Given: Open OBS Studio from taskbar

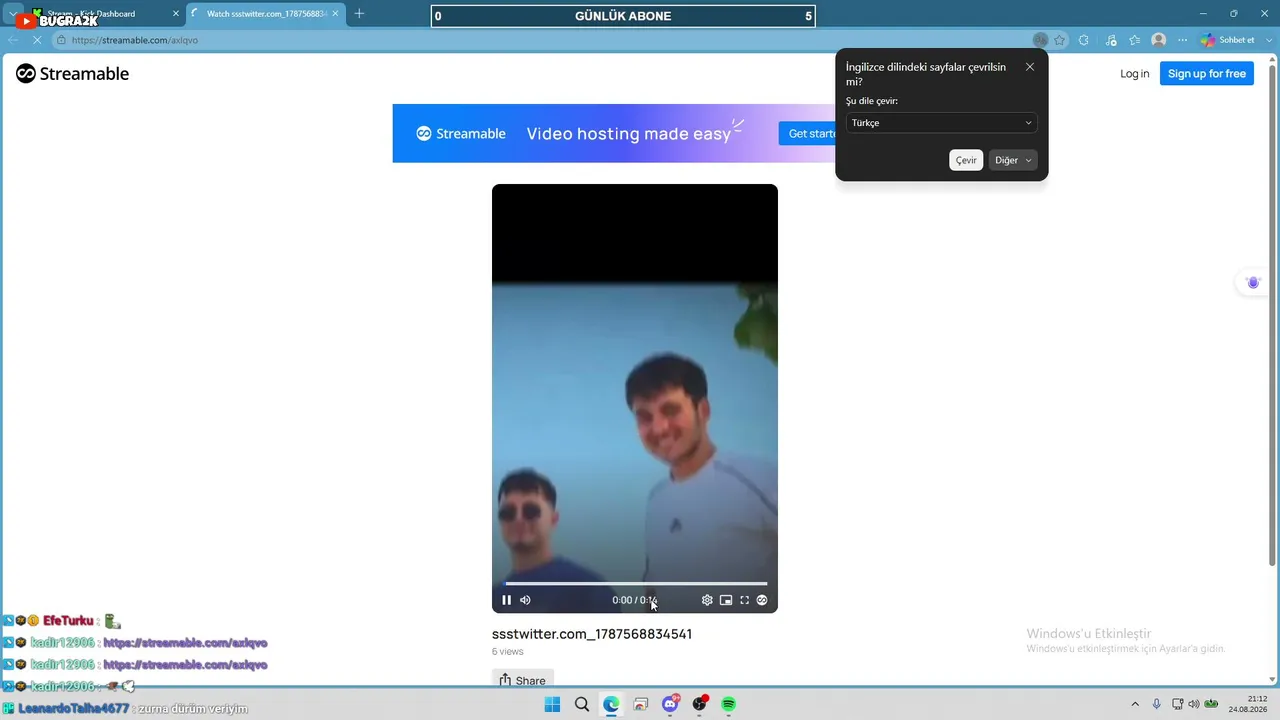Looking at the screenshot, I should click(699, 704).
